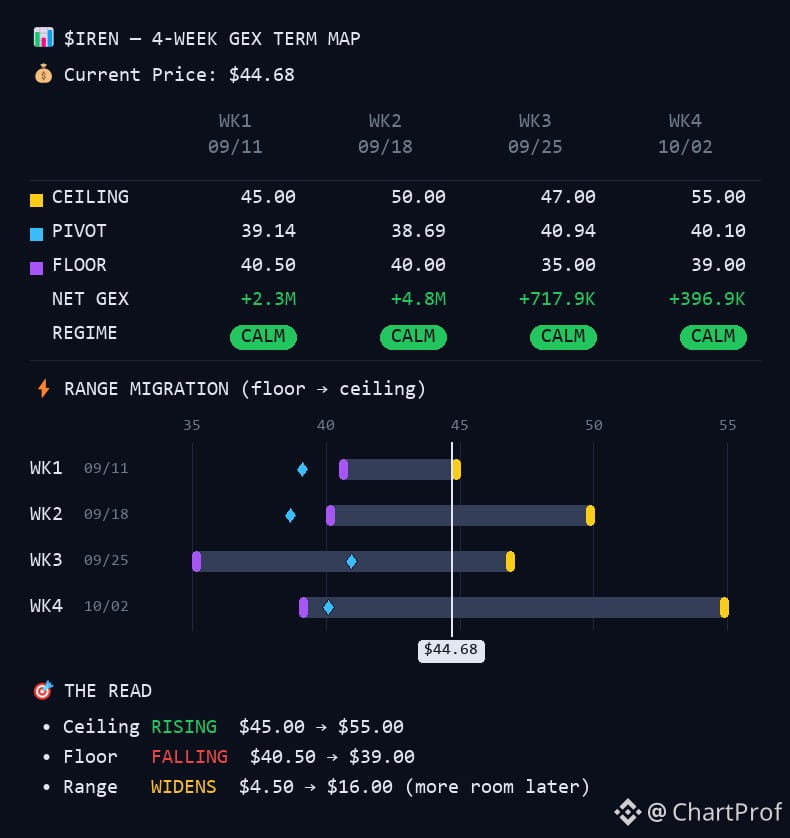Click the purple FLOOR legend swatch
Image resolution: width=790 pixels, height=838 pixels.
coord(36,268)
